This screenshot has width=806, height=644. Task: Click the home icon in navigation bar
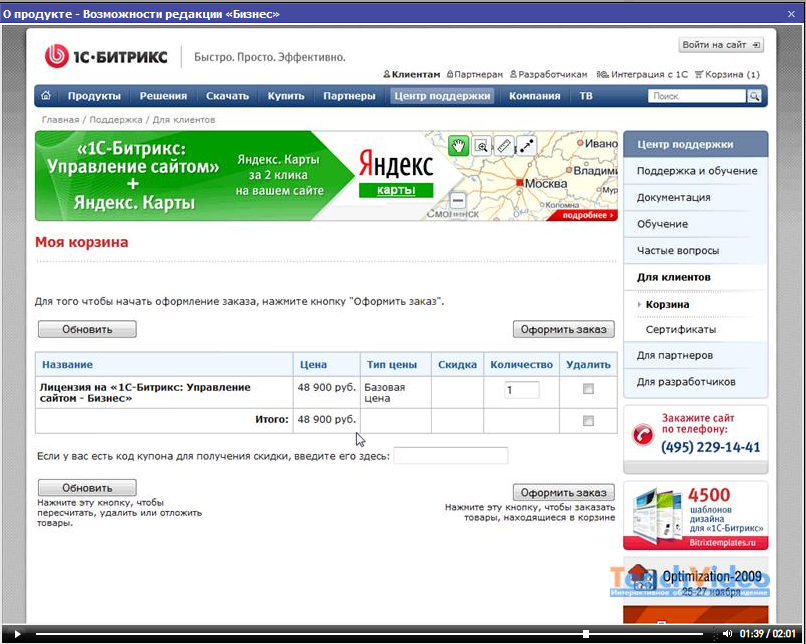pyautogui.click(x=46, y=96)
